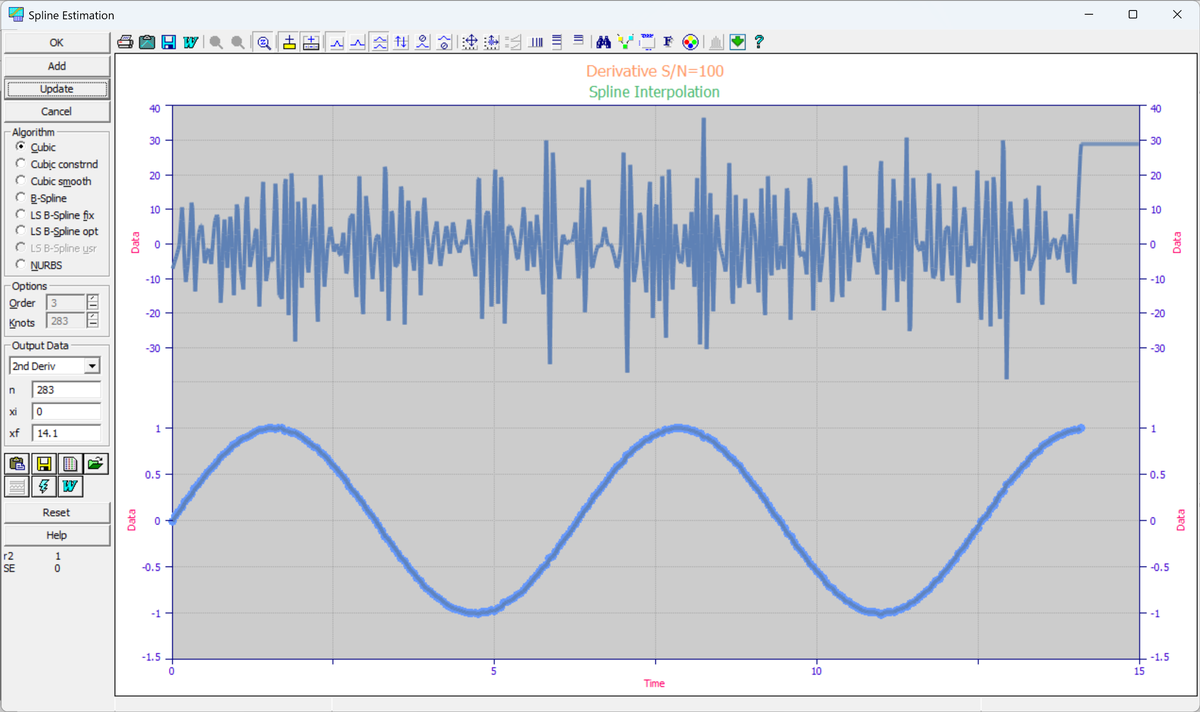Click the Order spinner arrows
The image size is (1200, 712).
[x=93, y=303]
